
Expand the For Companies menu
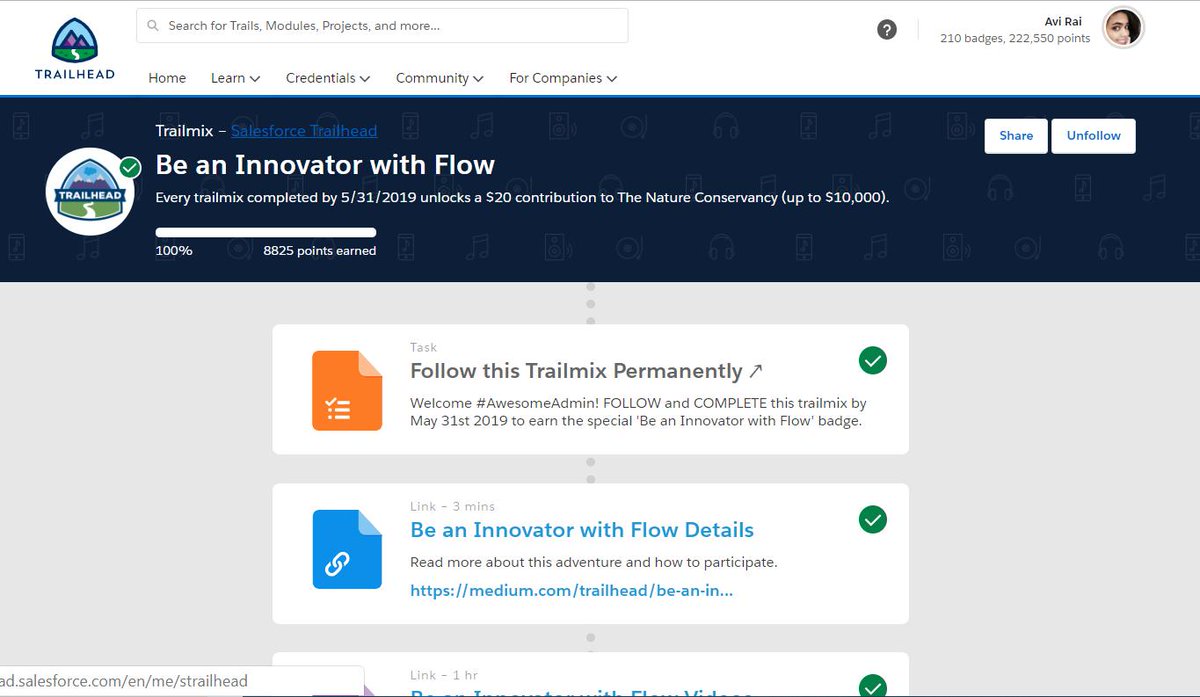pos(563,78)
